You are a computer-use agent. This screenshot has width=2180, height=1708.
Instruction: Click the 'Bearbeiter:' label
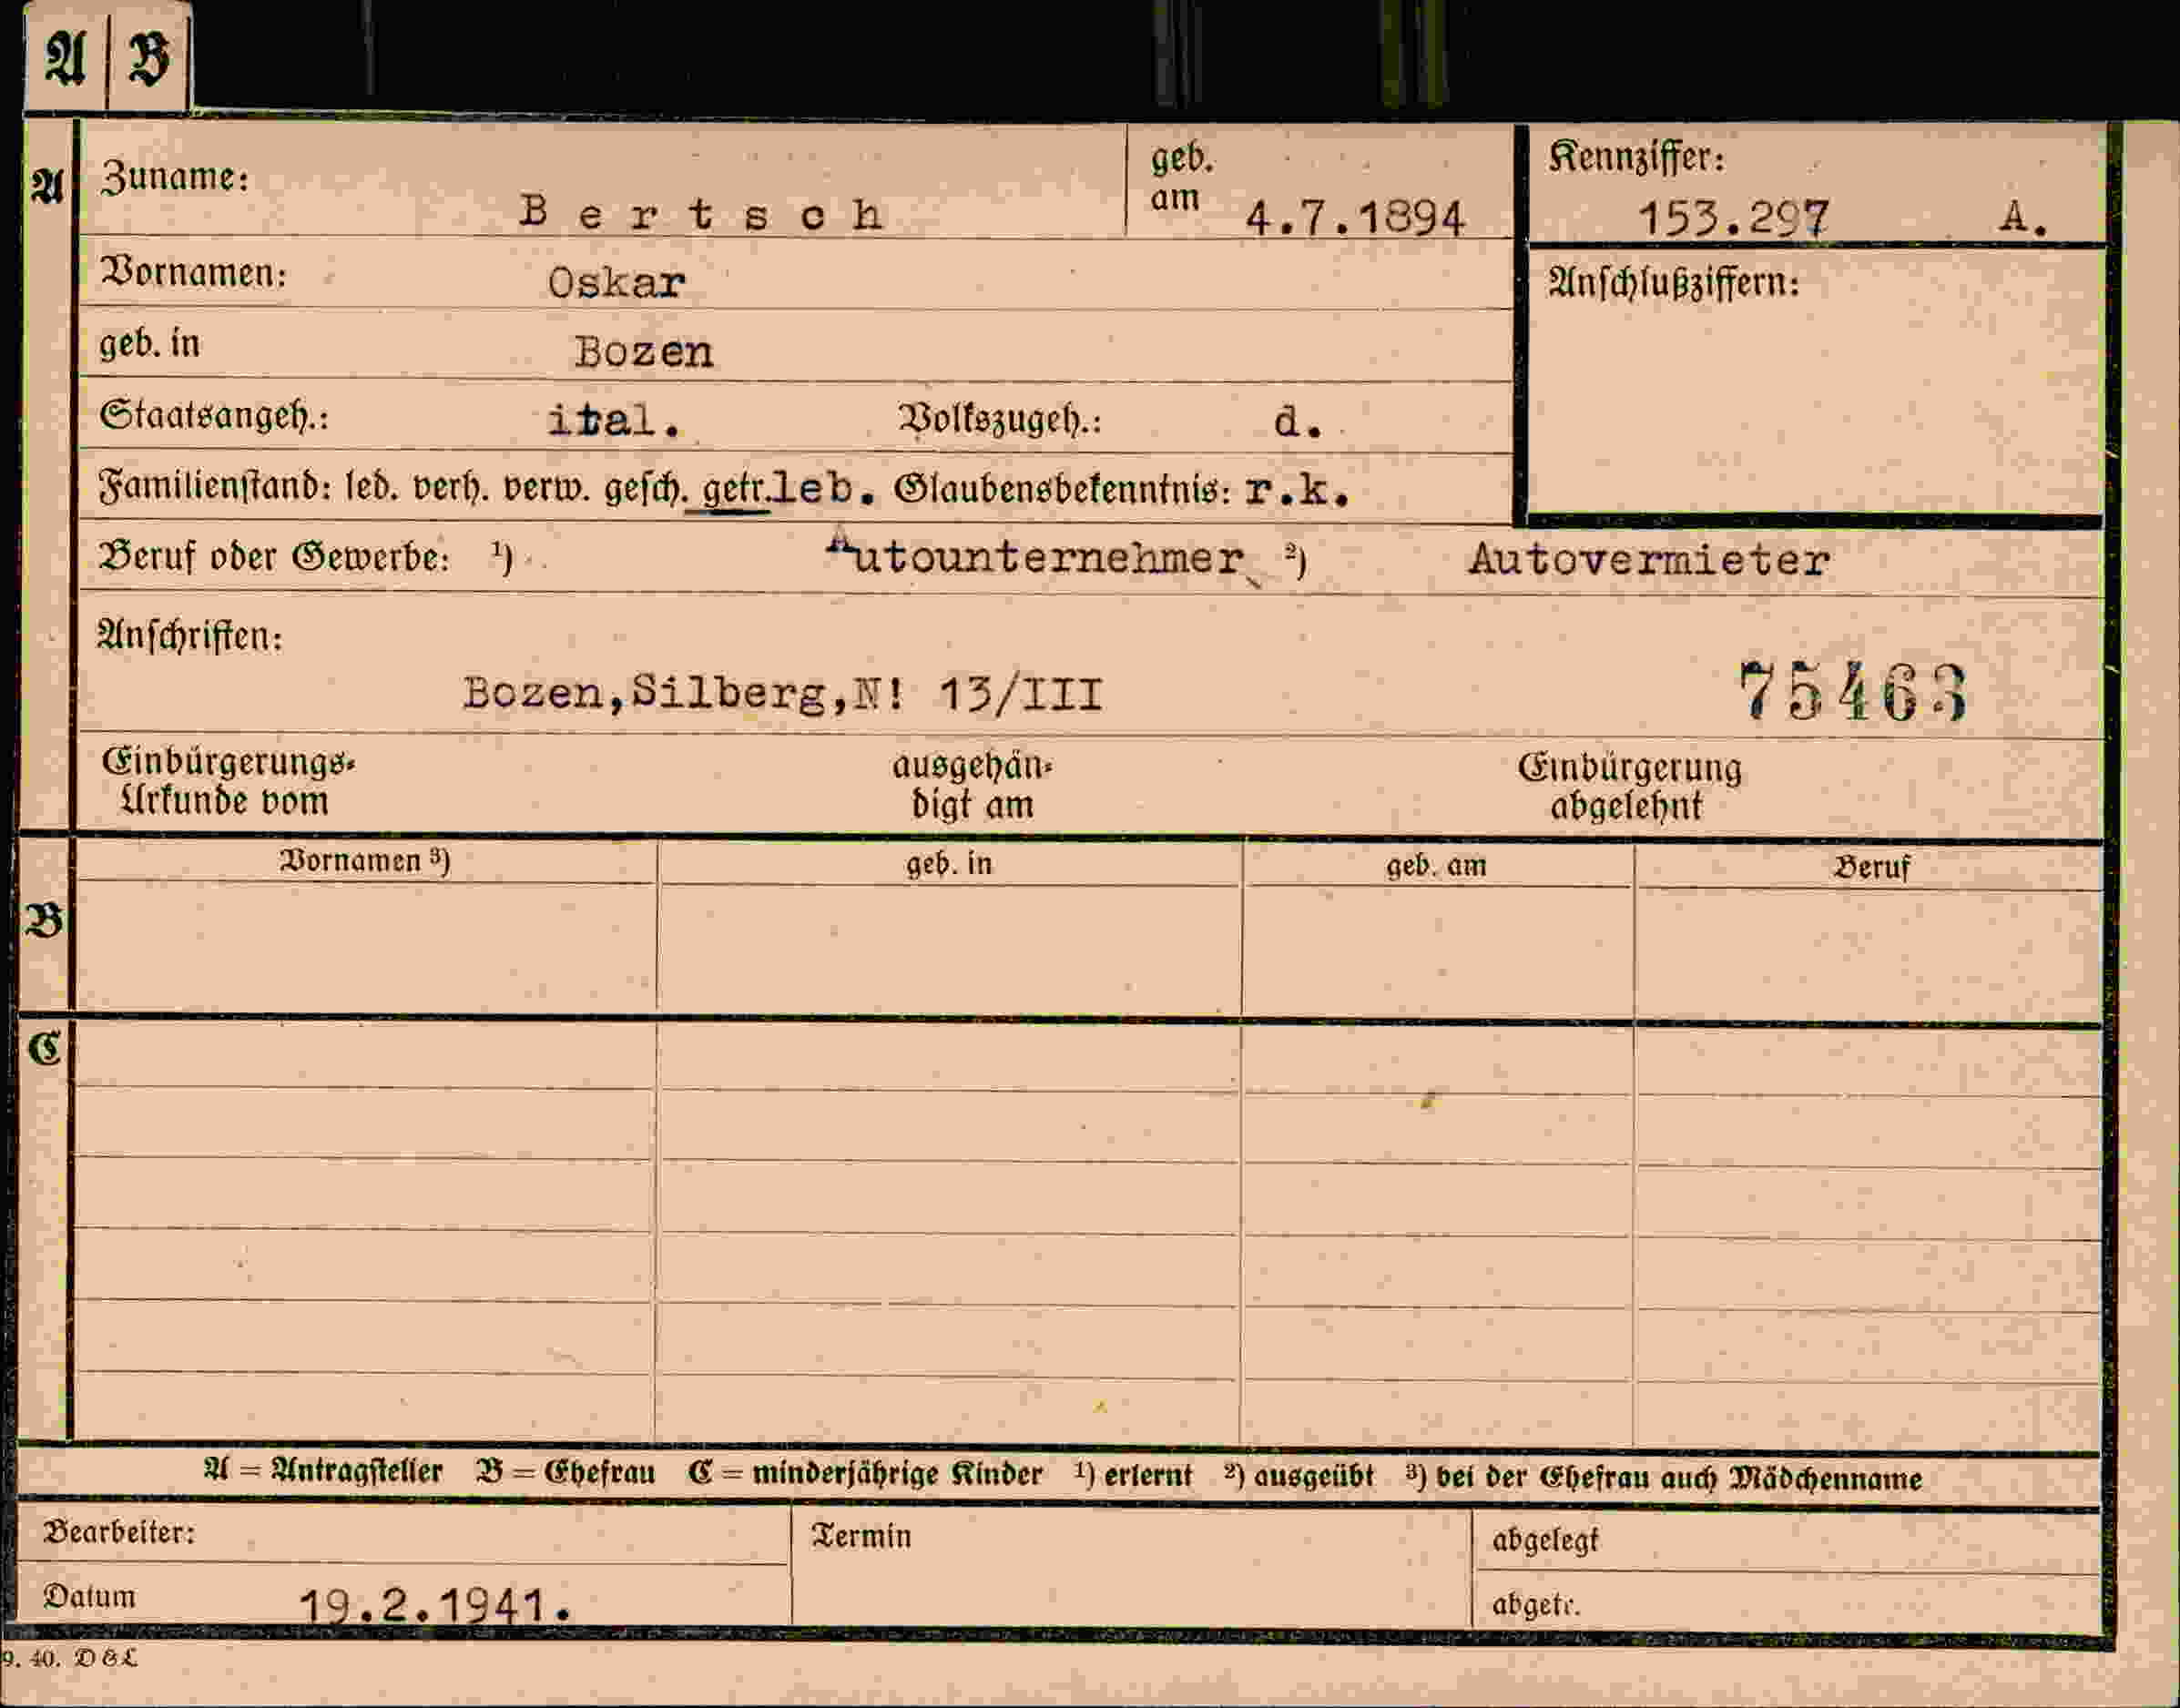(119, 1532)
